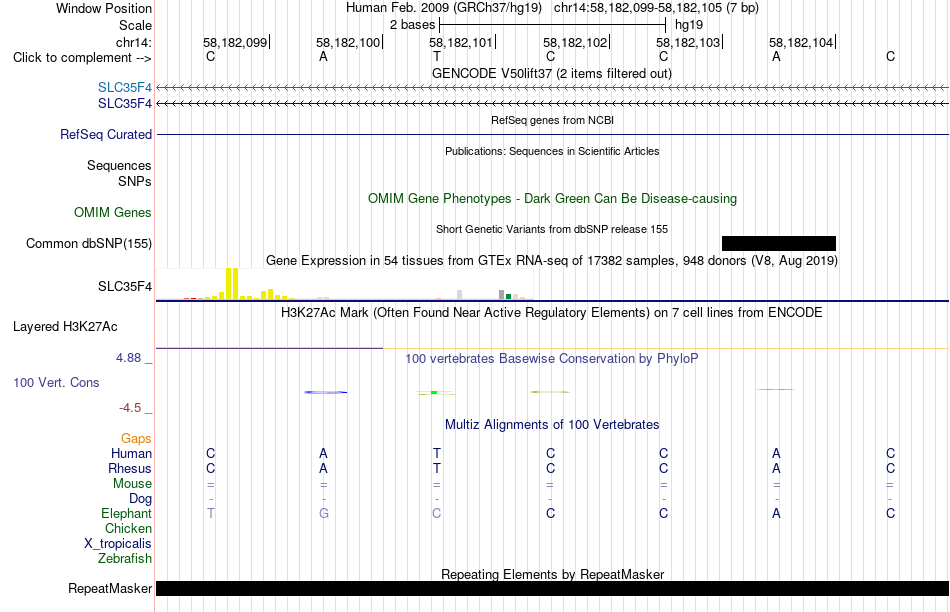The width and height of the screenshot is (950, 612).
Task: Select the X_tropicalis species label
Action: 118,544
